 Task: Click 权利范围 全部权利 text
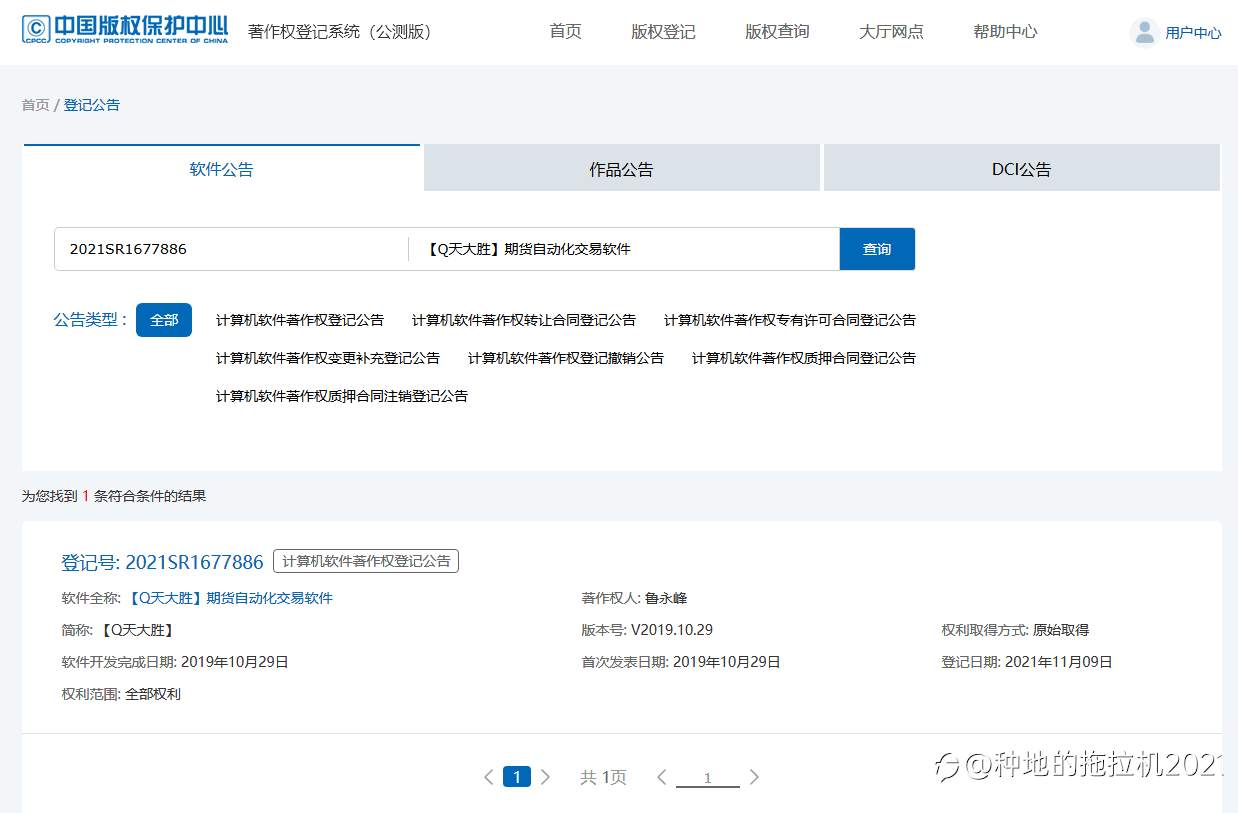tap(153, 694)
